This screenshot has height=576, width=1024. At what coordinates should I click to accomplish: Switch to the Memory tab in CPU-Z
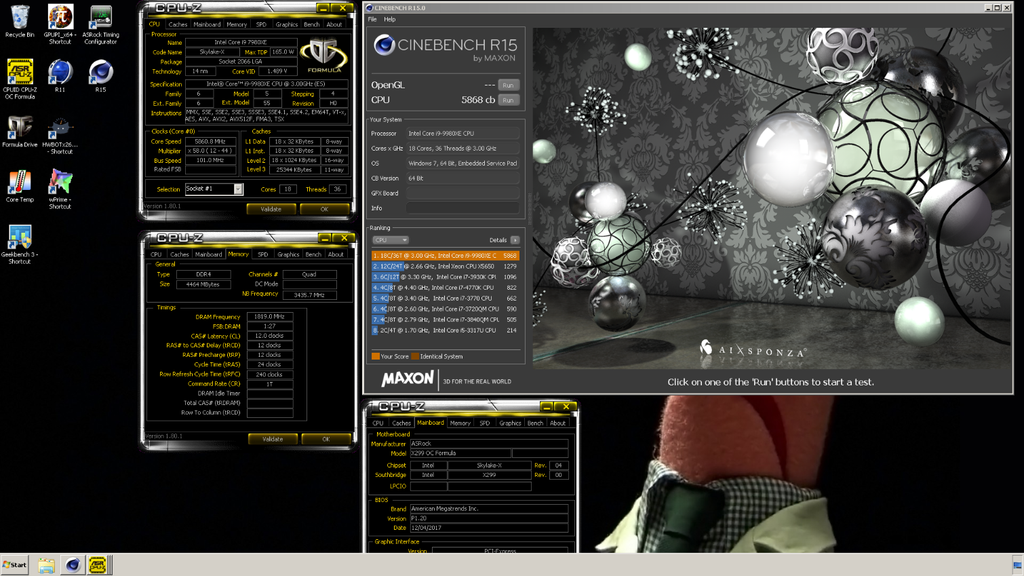click(239, 25)
